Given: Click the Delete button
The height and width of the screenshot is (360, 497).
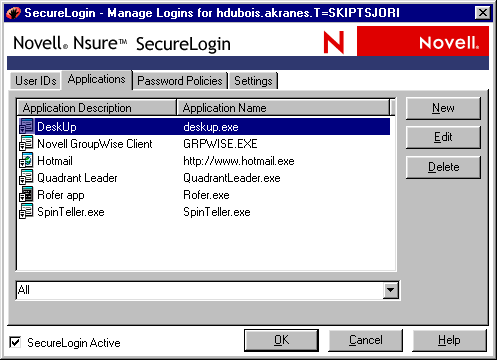Looking at the screenshot, I should click(443, 167).
